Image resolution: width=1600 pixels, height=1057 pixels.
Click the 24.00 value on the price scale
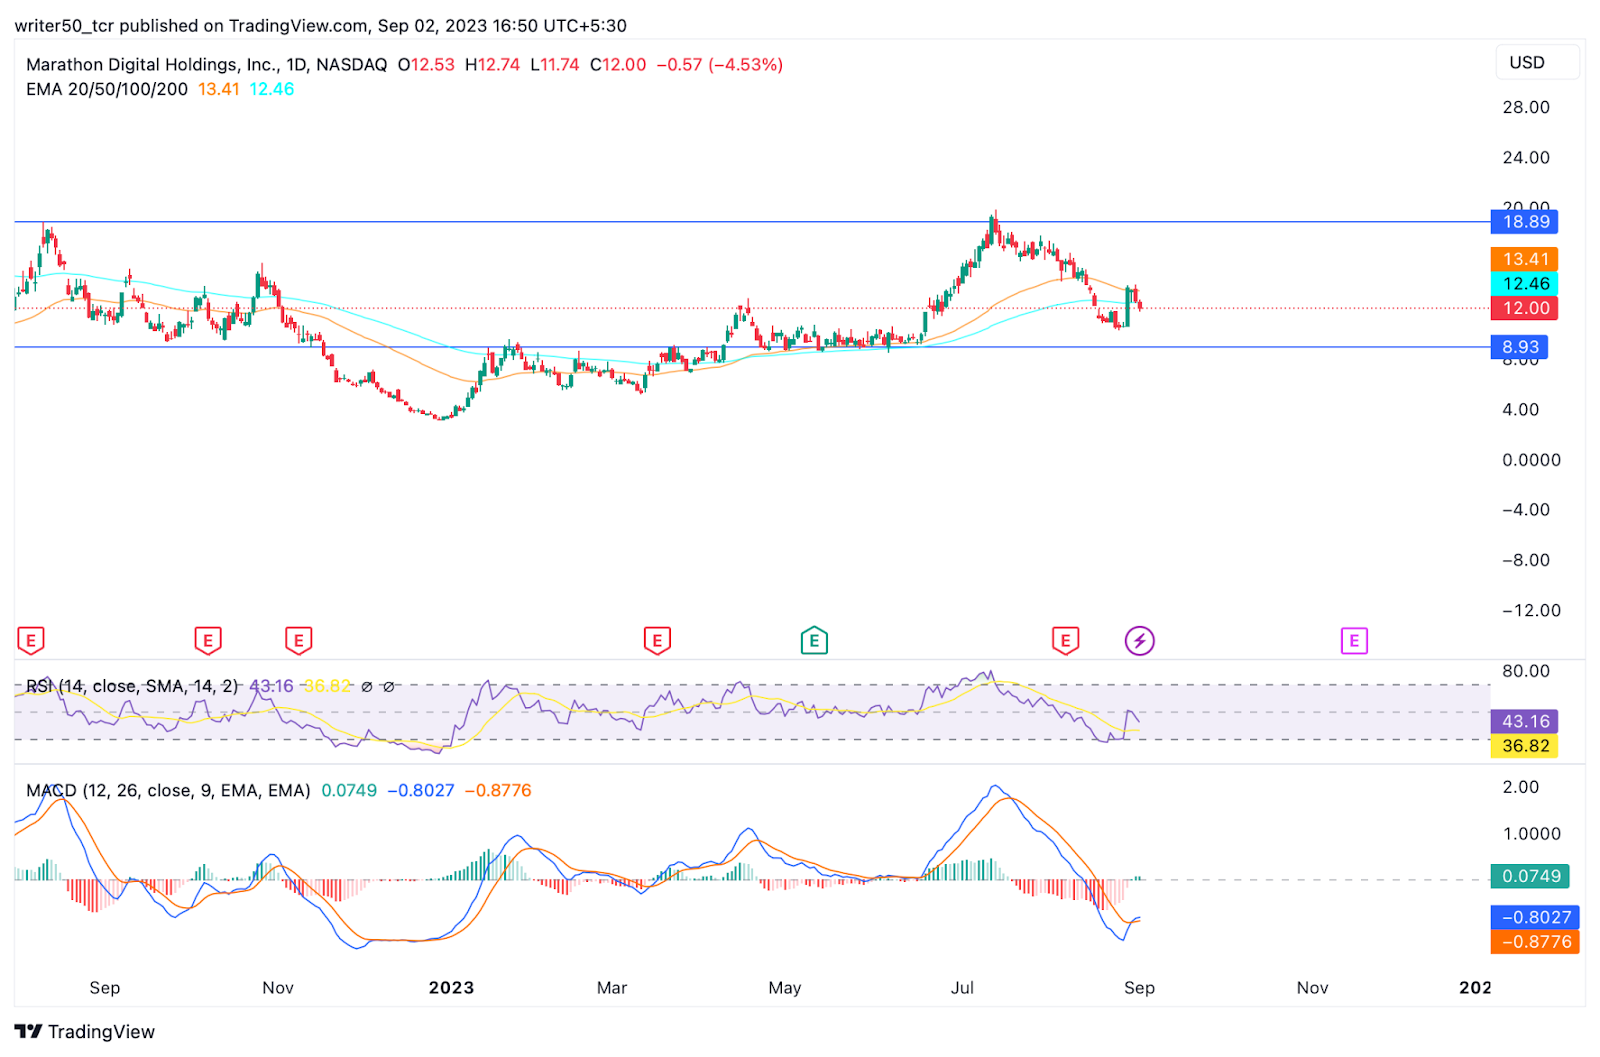coord(1526,157)
